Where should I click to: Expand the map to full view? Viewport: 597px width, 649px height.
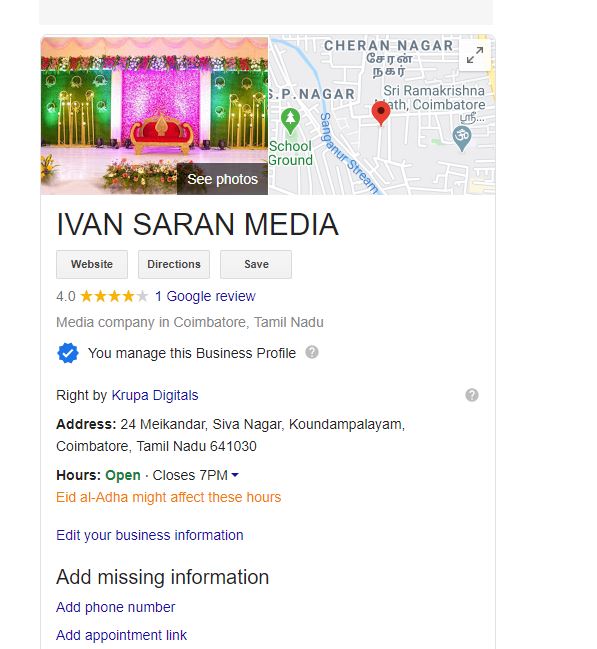point(475,55)
